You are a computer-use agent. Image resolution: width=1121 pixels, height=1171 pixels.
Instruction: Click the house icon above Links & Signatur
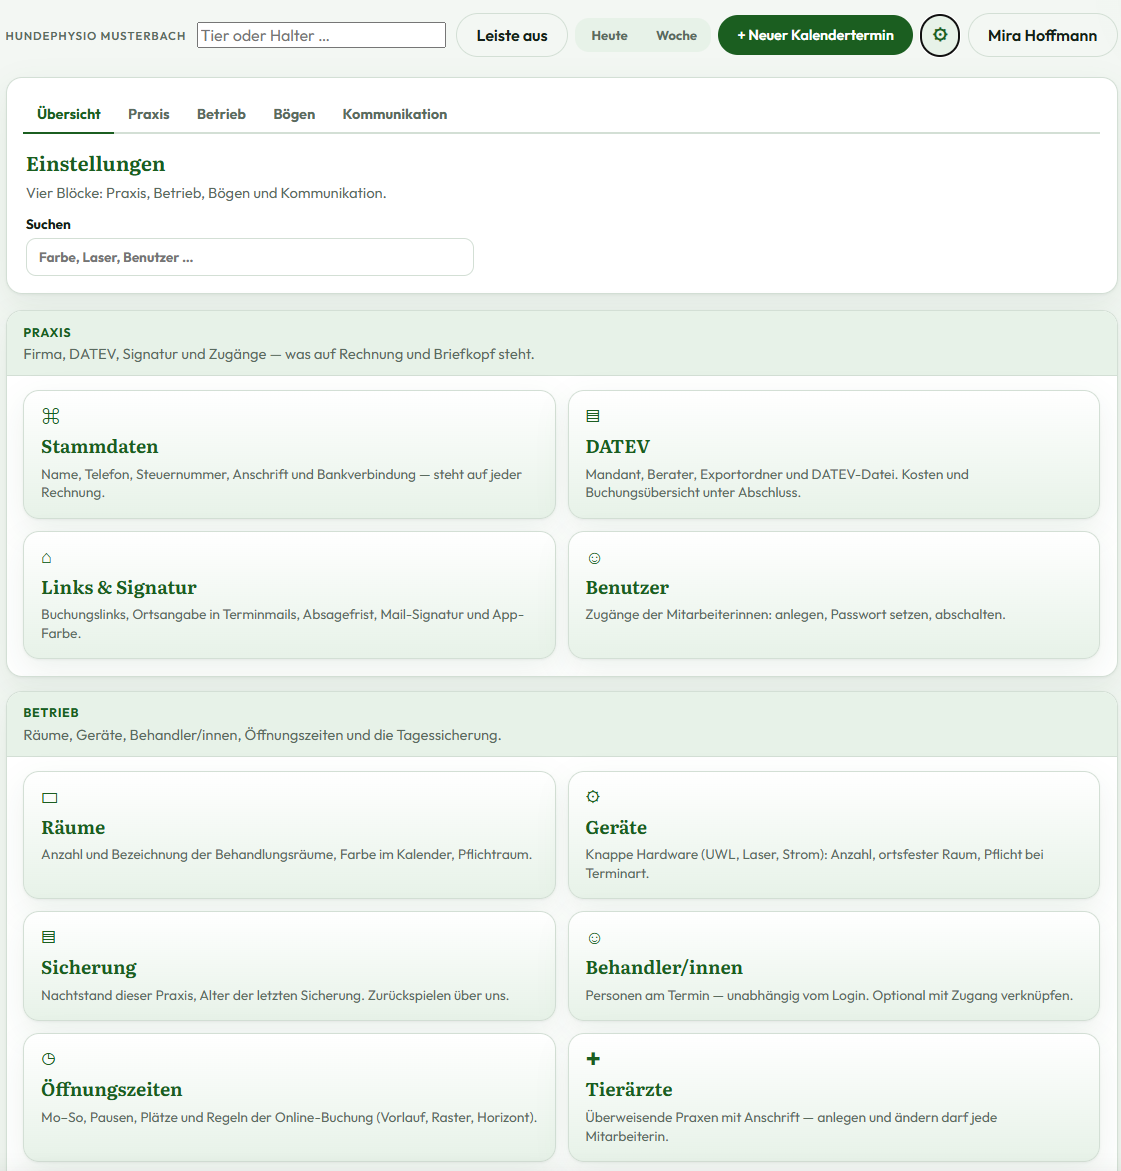tap(46, 558)
